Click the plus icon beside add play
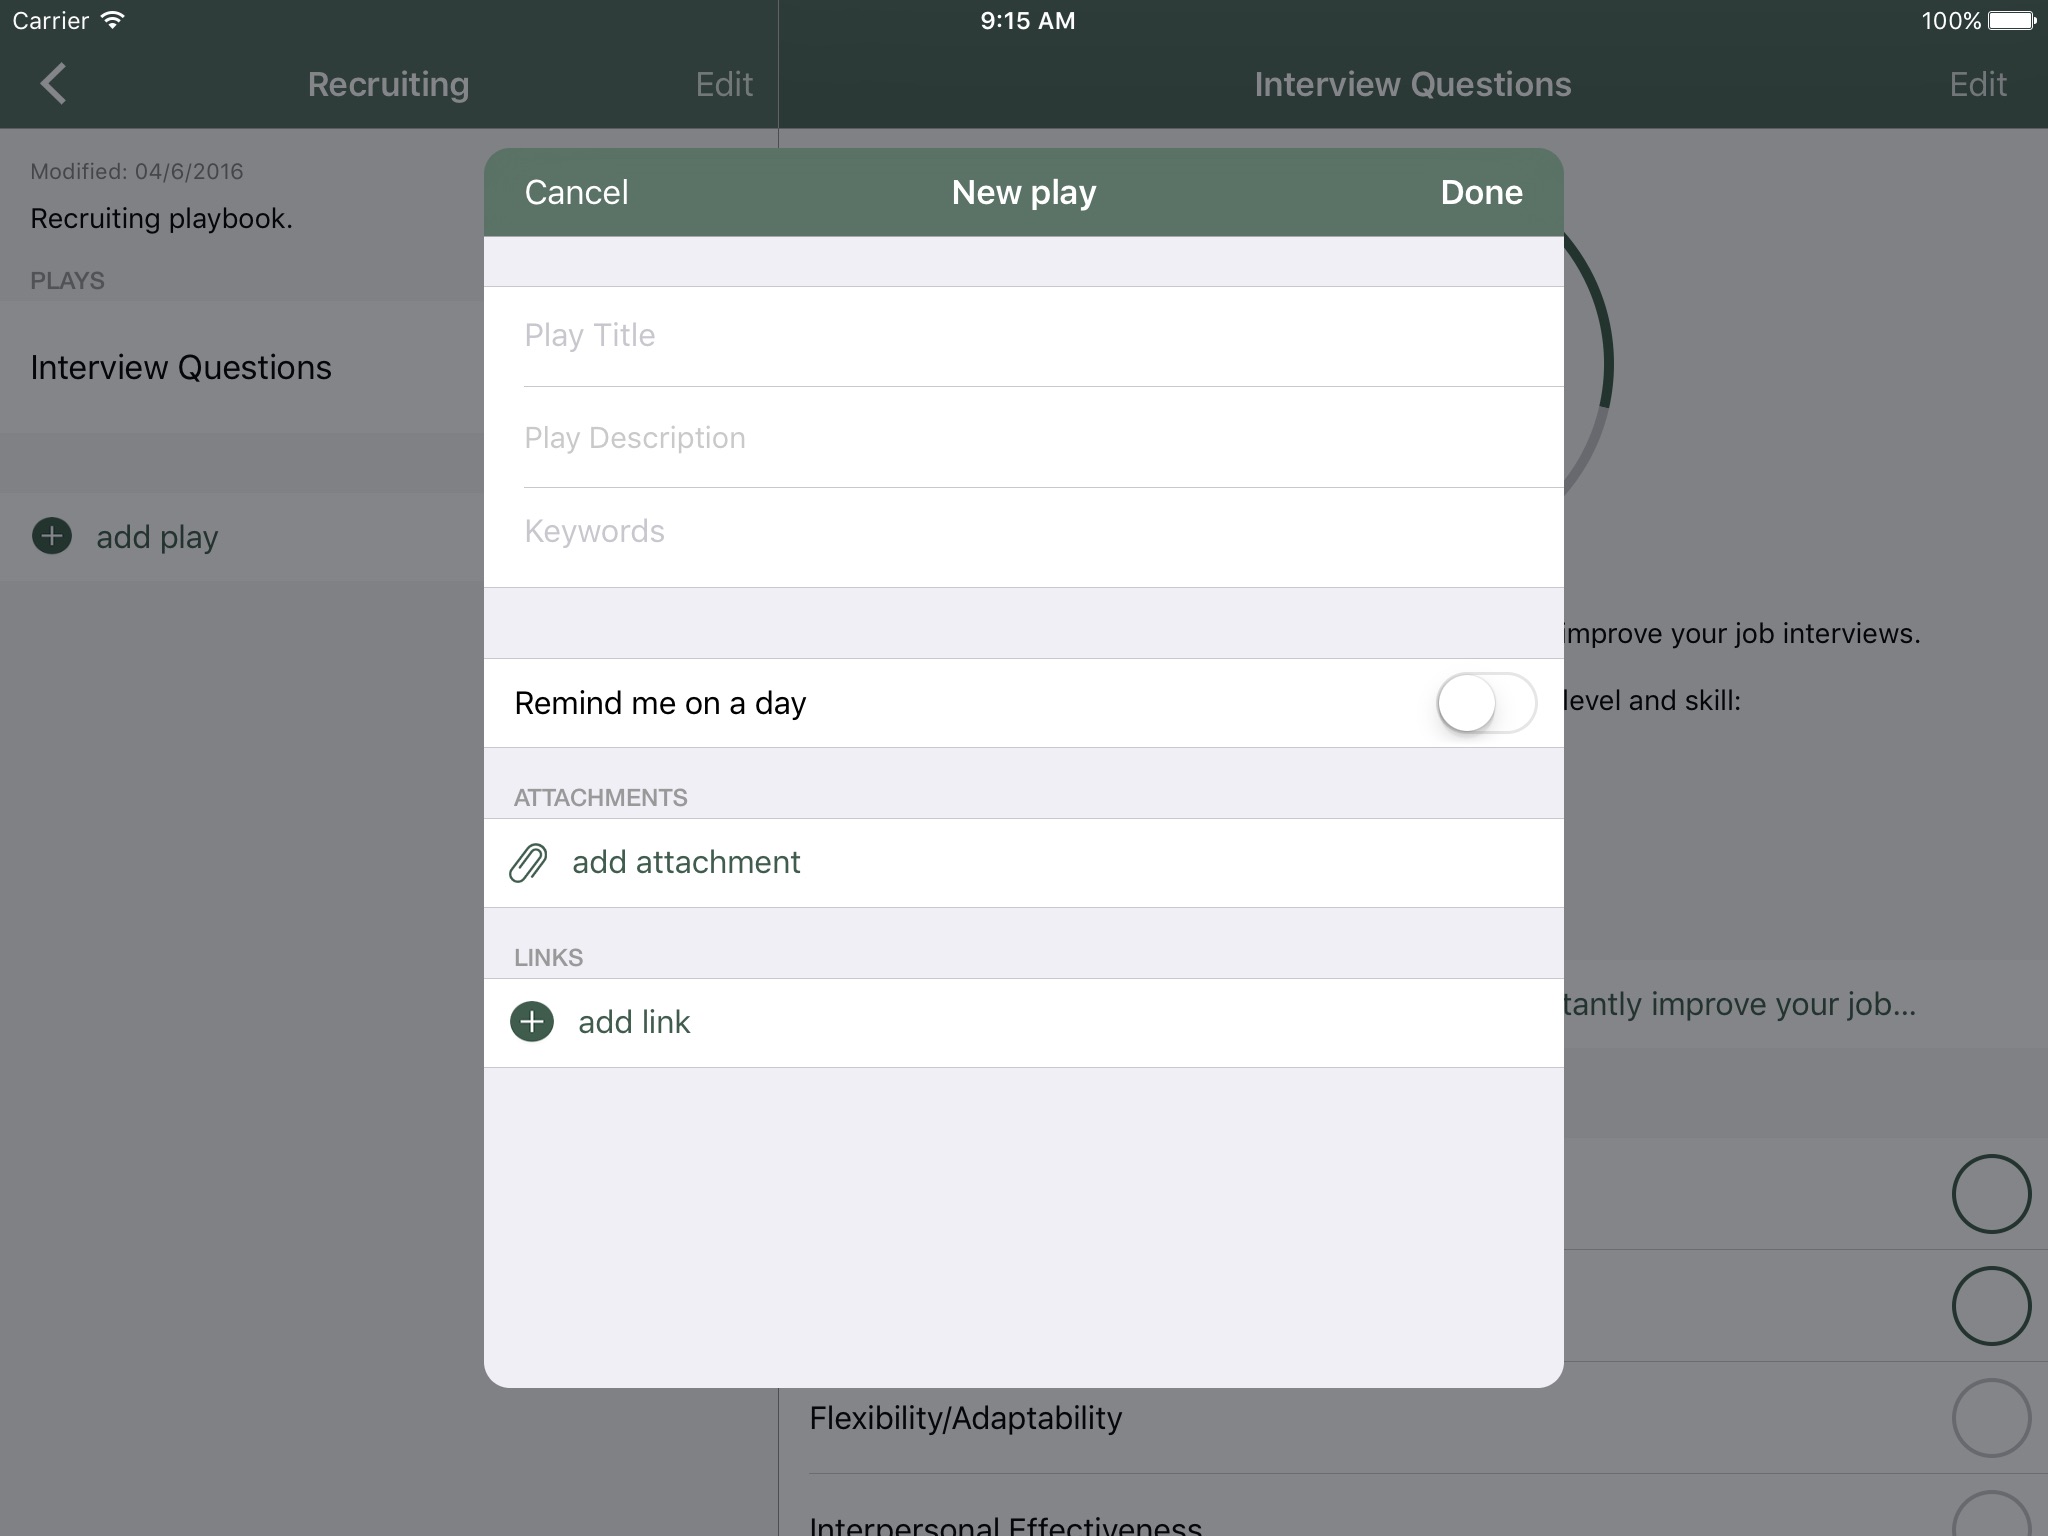The image size is (2048, 1536). tap(52, 536)
